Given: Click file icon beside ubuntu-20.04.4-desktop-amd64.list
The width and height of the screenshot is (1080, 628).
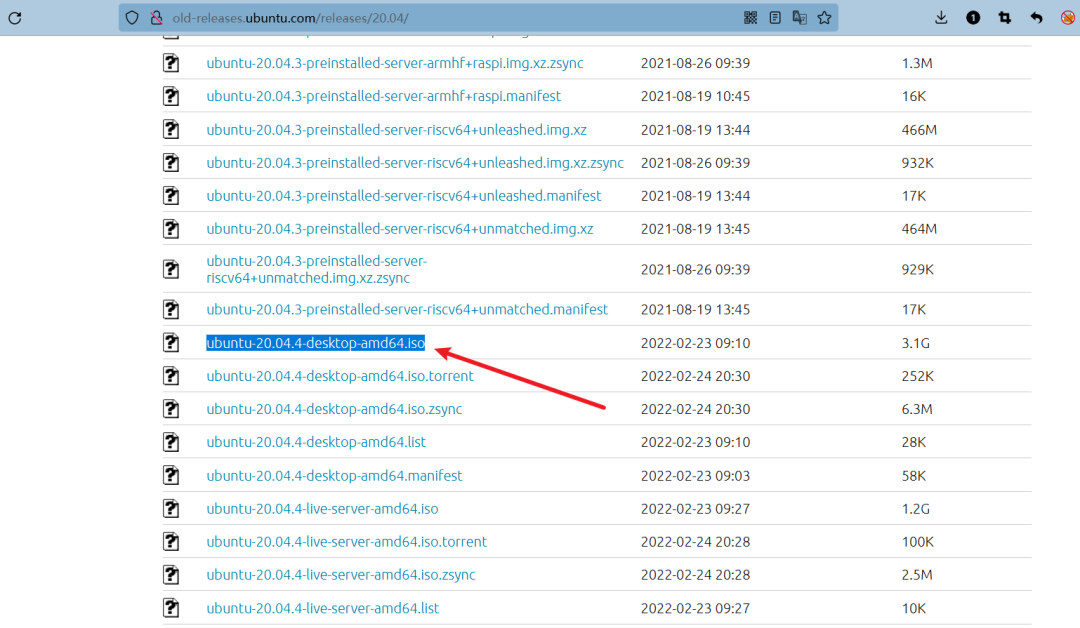Looking at the screenshot, I should 171,441.
